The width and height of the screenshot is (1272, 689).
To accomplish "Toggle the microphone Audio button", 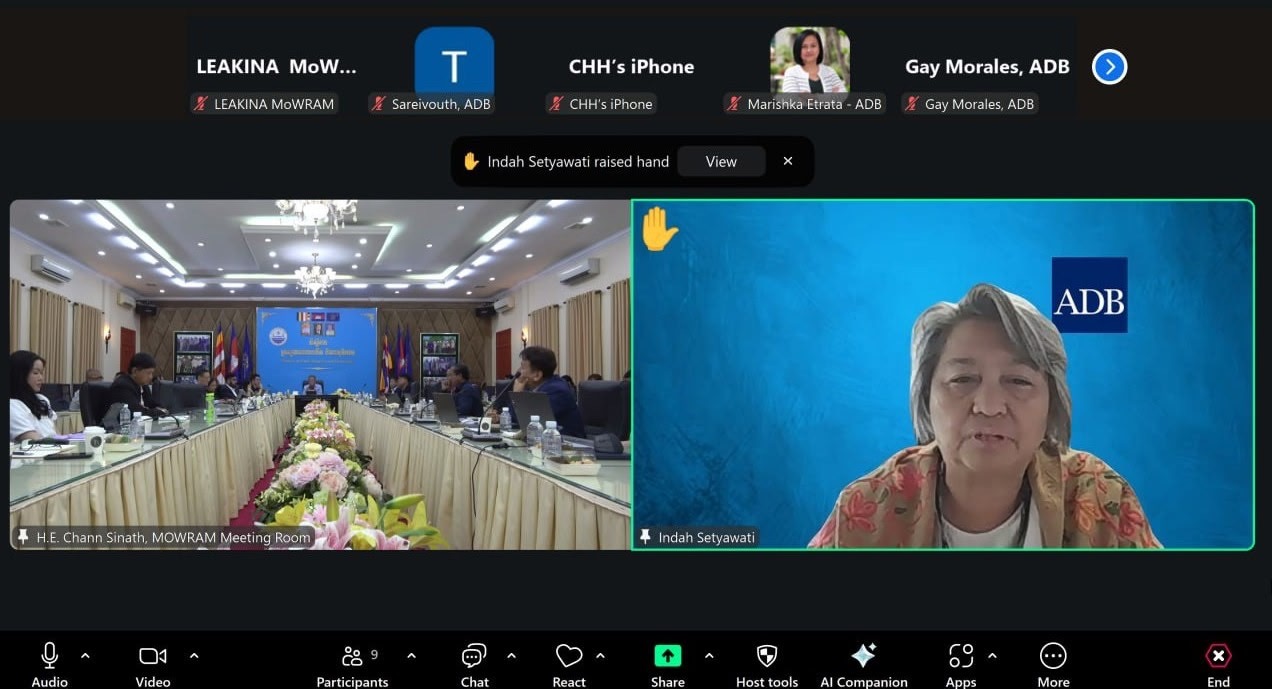I will [x=49, y=656].
